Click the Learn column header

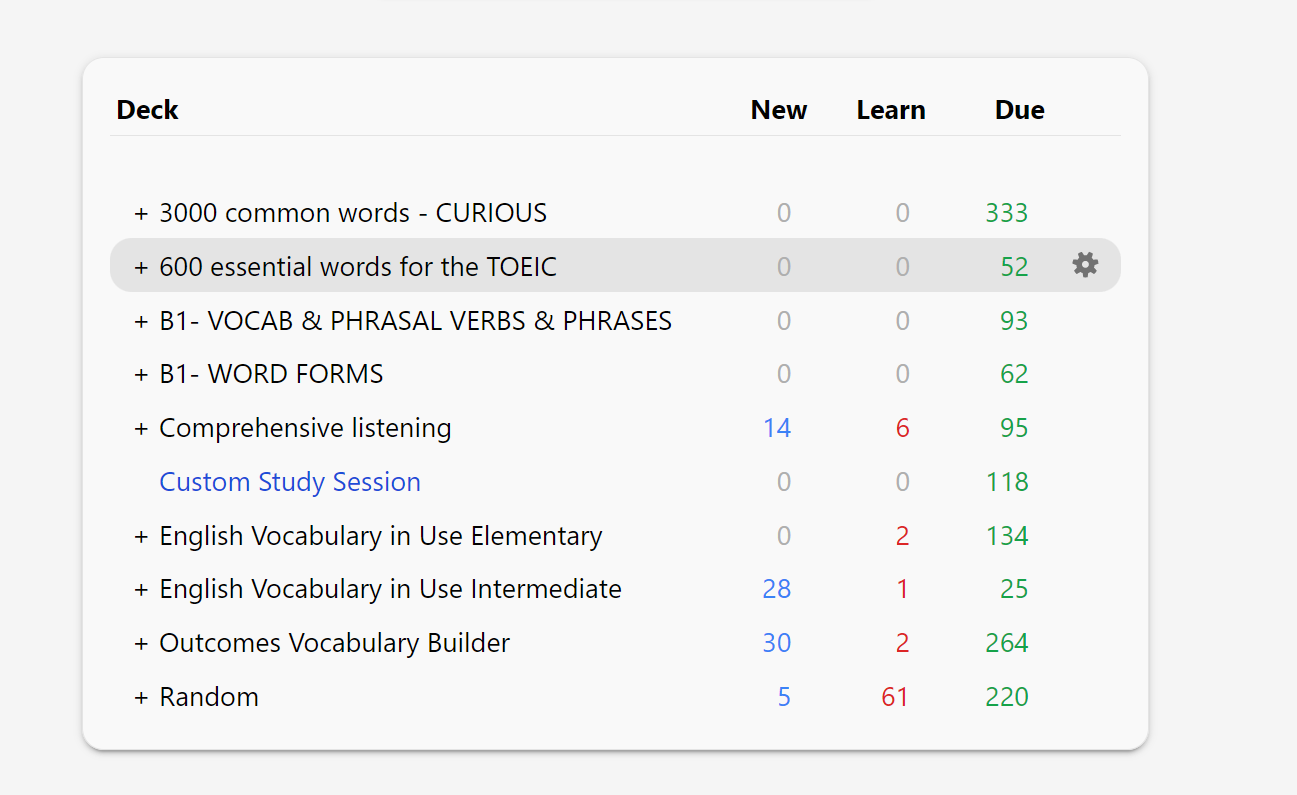tap(891, 110)
